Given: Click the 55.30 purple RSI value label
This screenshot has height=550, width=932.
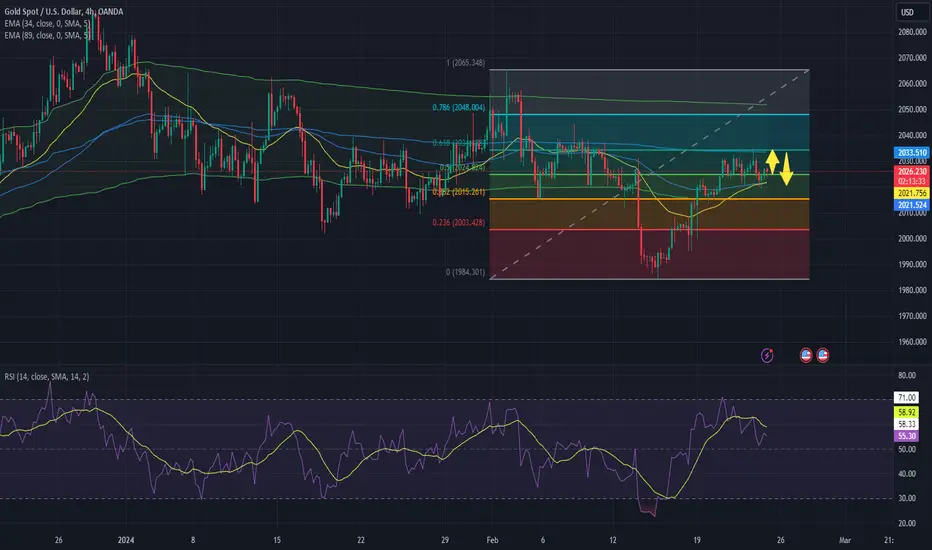Looking at the screenshot, I should [x=906, y=436].
